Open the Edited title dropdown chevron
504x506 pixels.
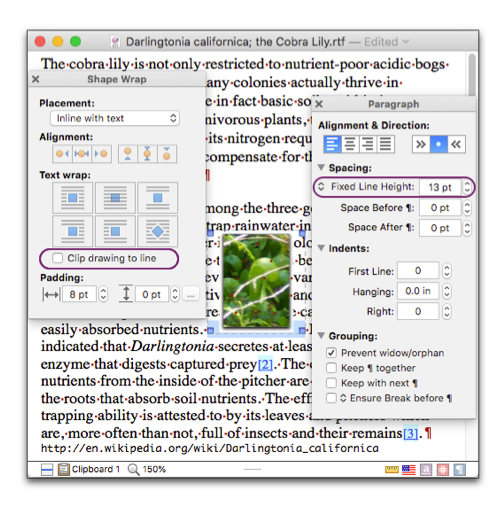pos(406,42)
